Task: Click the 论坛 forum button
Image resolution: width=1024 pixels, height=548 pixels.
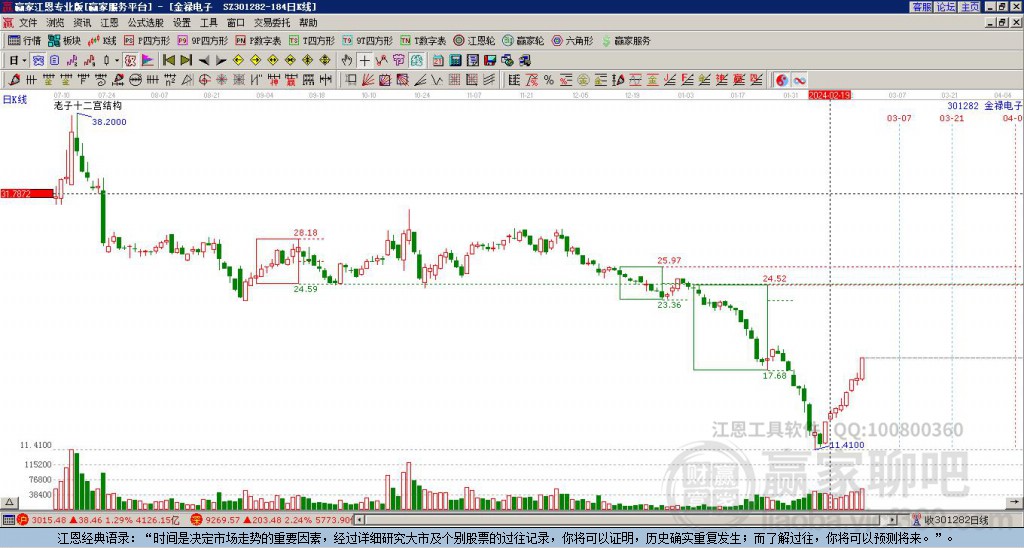Action: click(x=946, y=7)
